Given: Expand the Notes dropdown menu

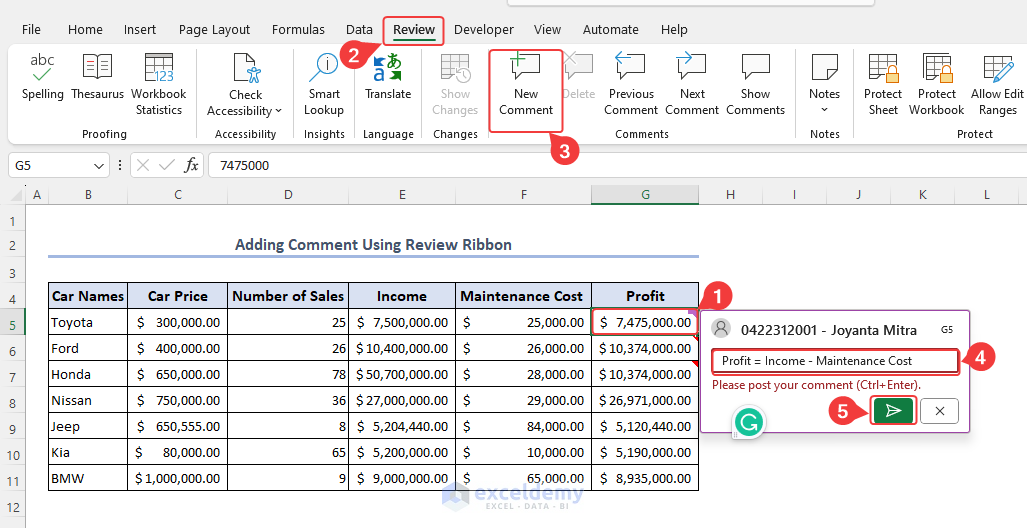Looking at the screenshot, I should click(824, 109).
